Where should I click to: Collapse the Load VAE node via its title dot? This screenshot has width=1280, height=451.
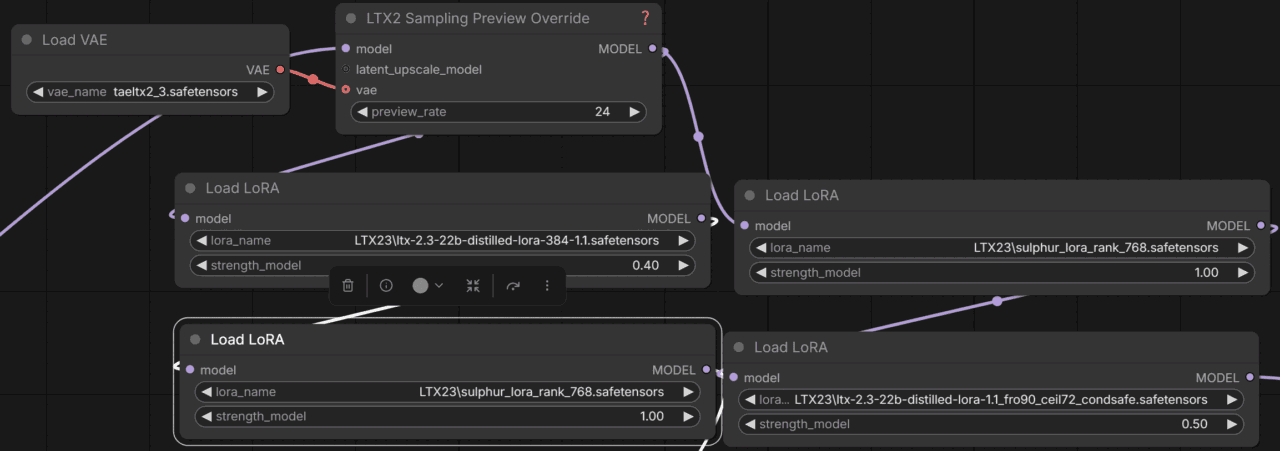pos(27,40)
